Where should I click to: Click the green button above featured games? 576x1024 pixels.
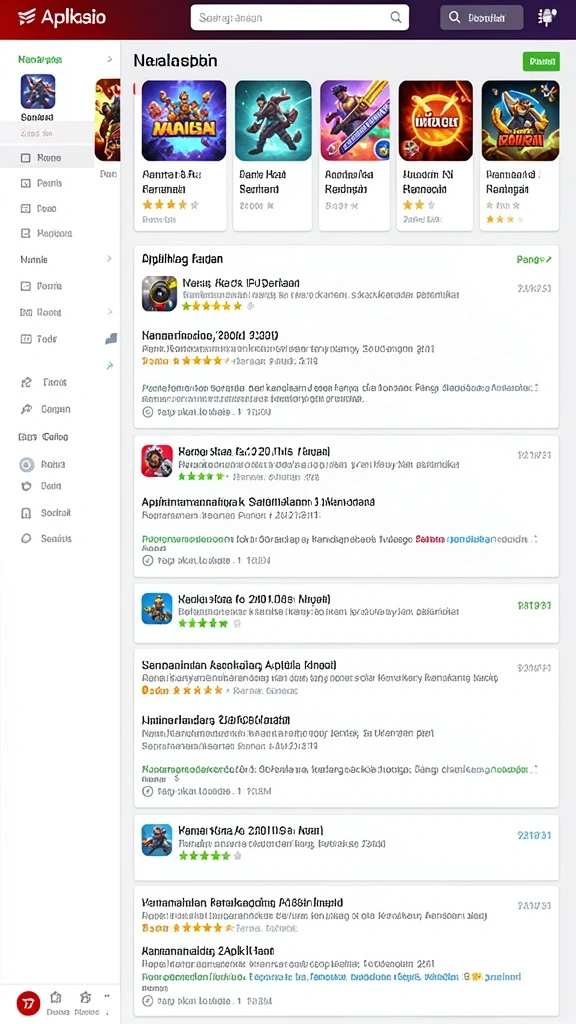point(541,61)
